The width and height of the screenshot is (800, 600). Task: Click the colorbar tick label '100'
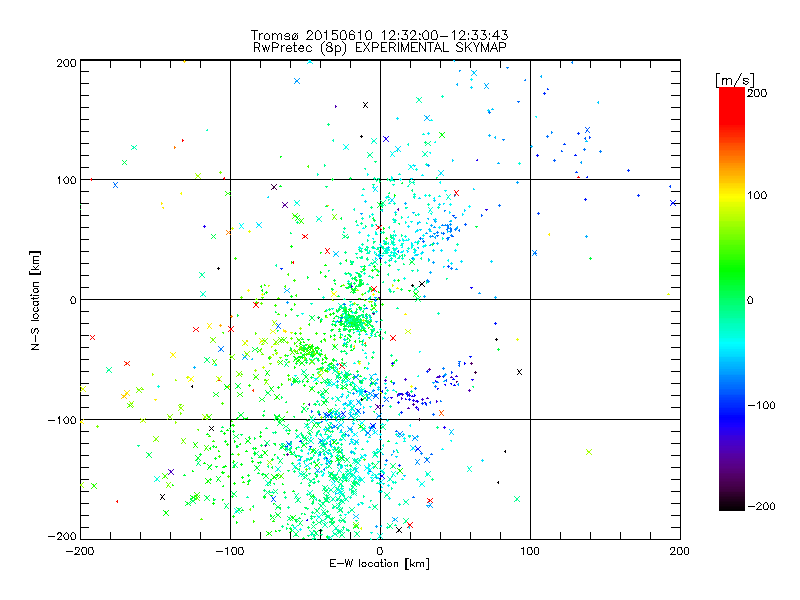(757, 195)
